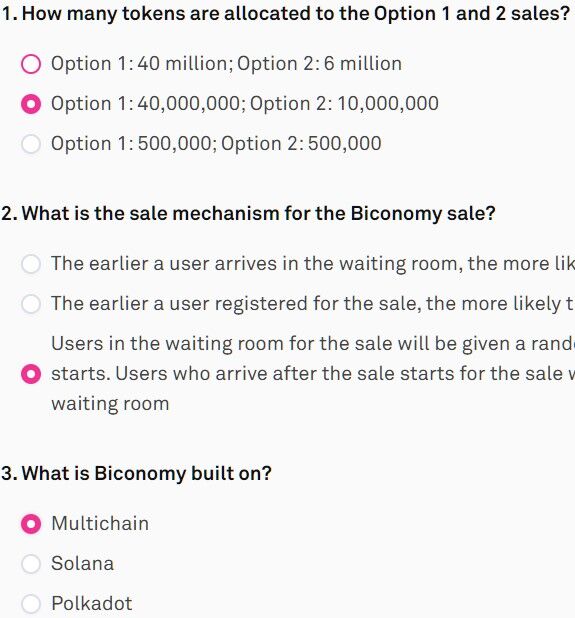Click the 'Option 1: 40 million; Option 2: 6 million' label text
The height and width of the screenshot is (618, 575).
coord(227,64)
